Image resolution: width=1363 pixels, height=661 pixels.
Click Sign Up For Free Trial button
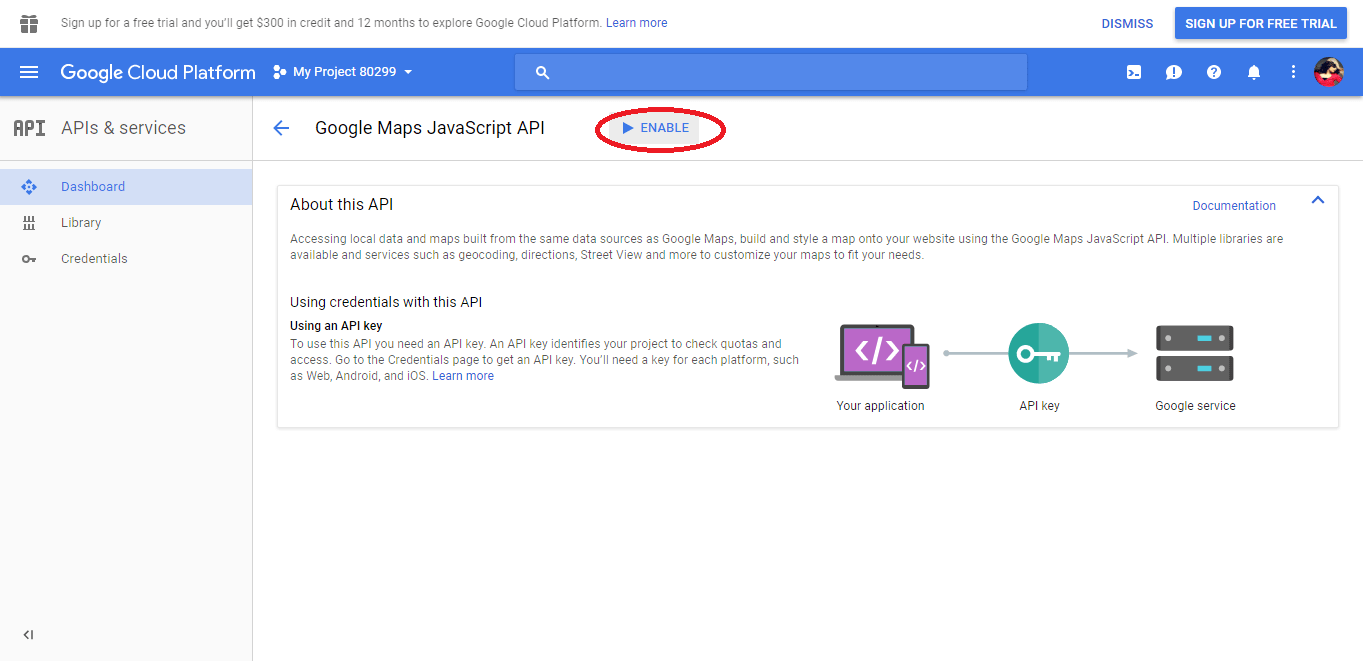(x=1260, y=24)
